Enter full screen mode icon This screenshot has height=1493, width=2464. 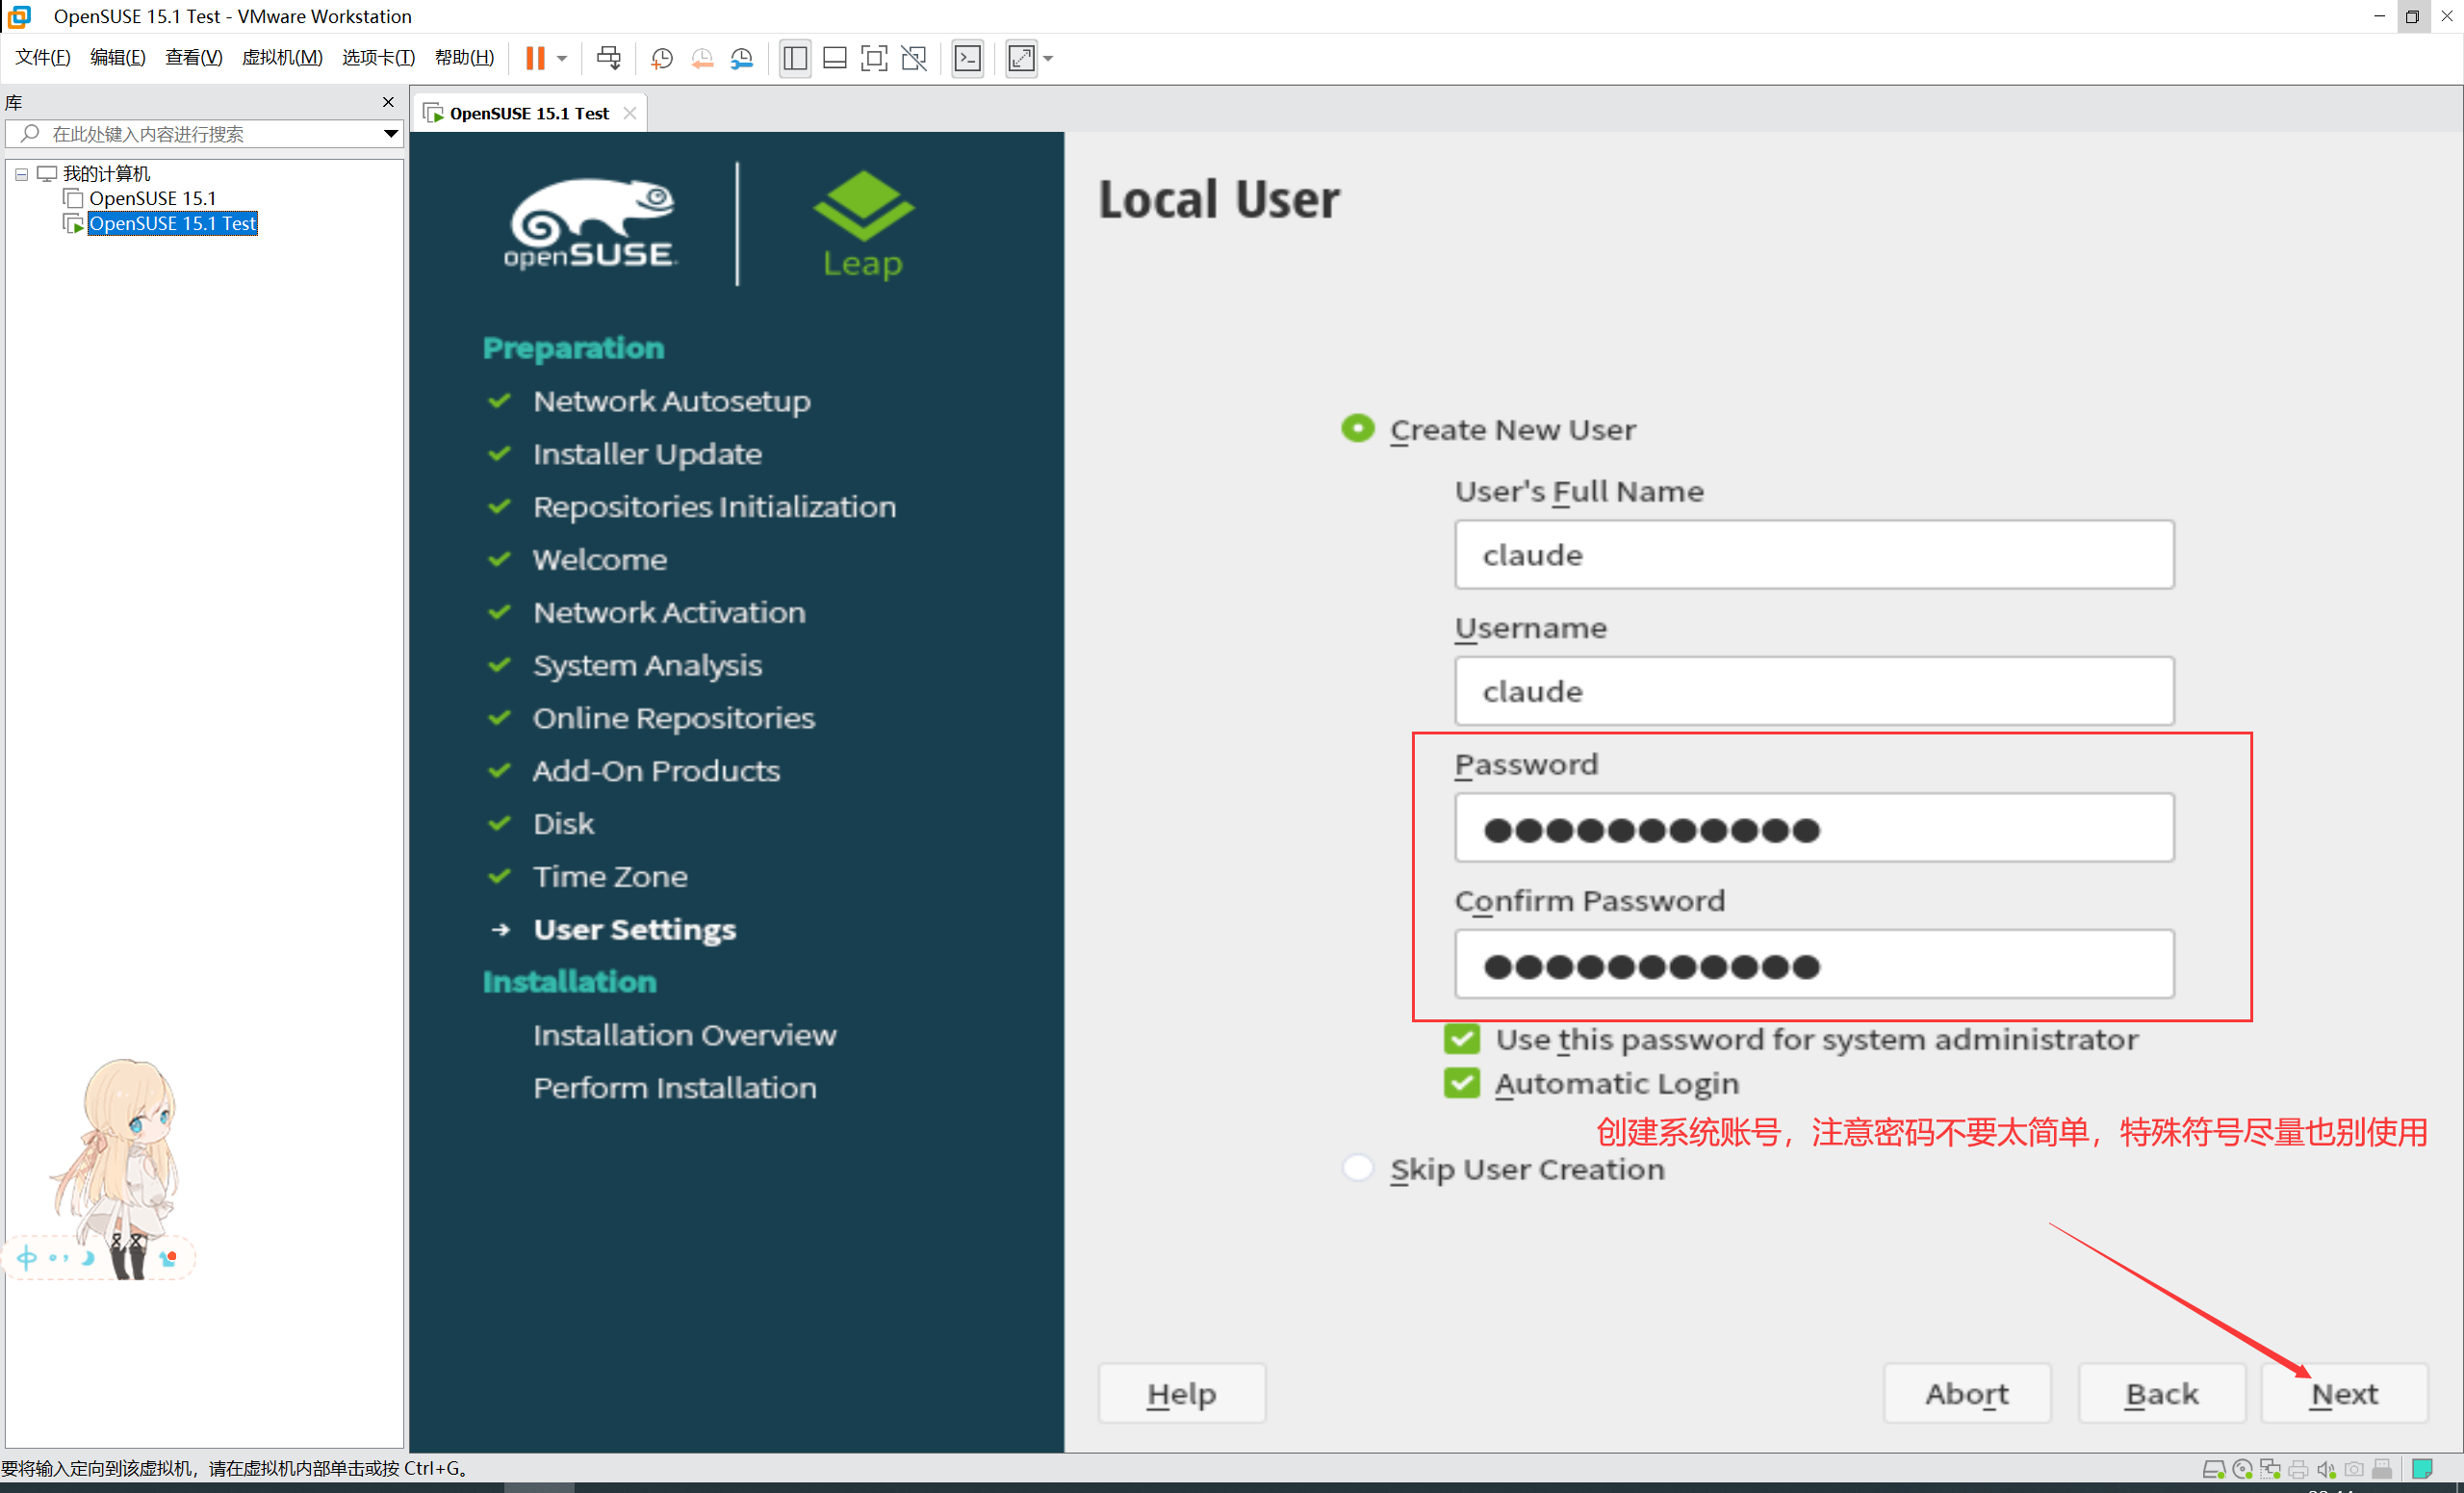point(874,58)
